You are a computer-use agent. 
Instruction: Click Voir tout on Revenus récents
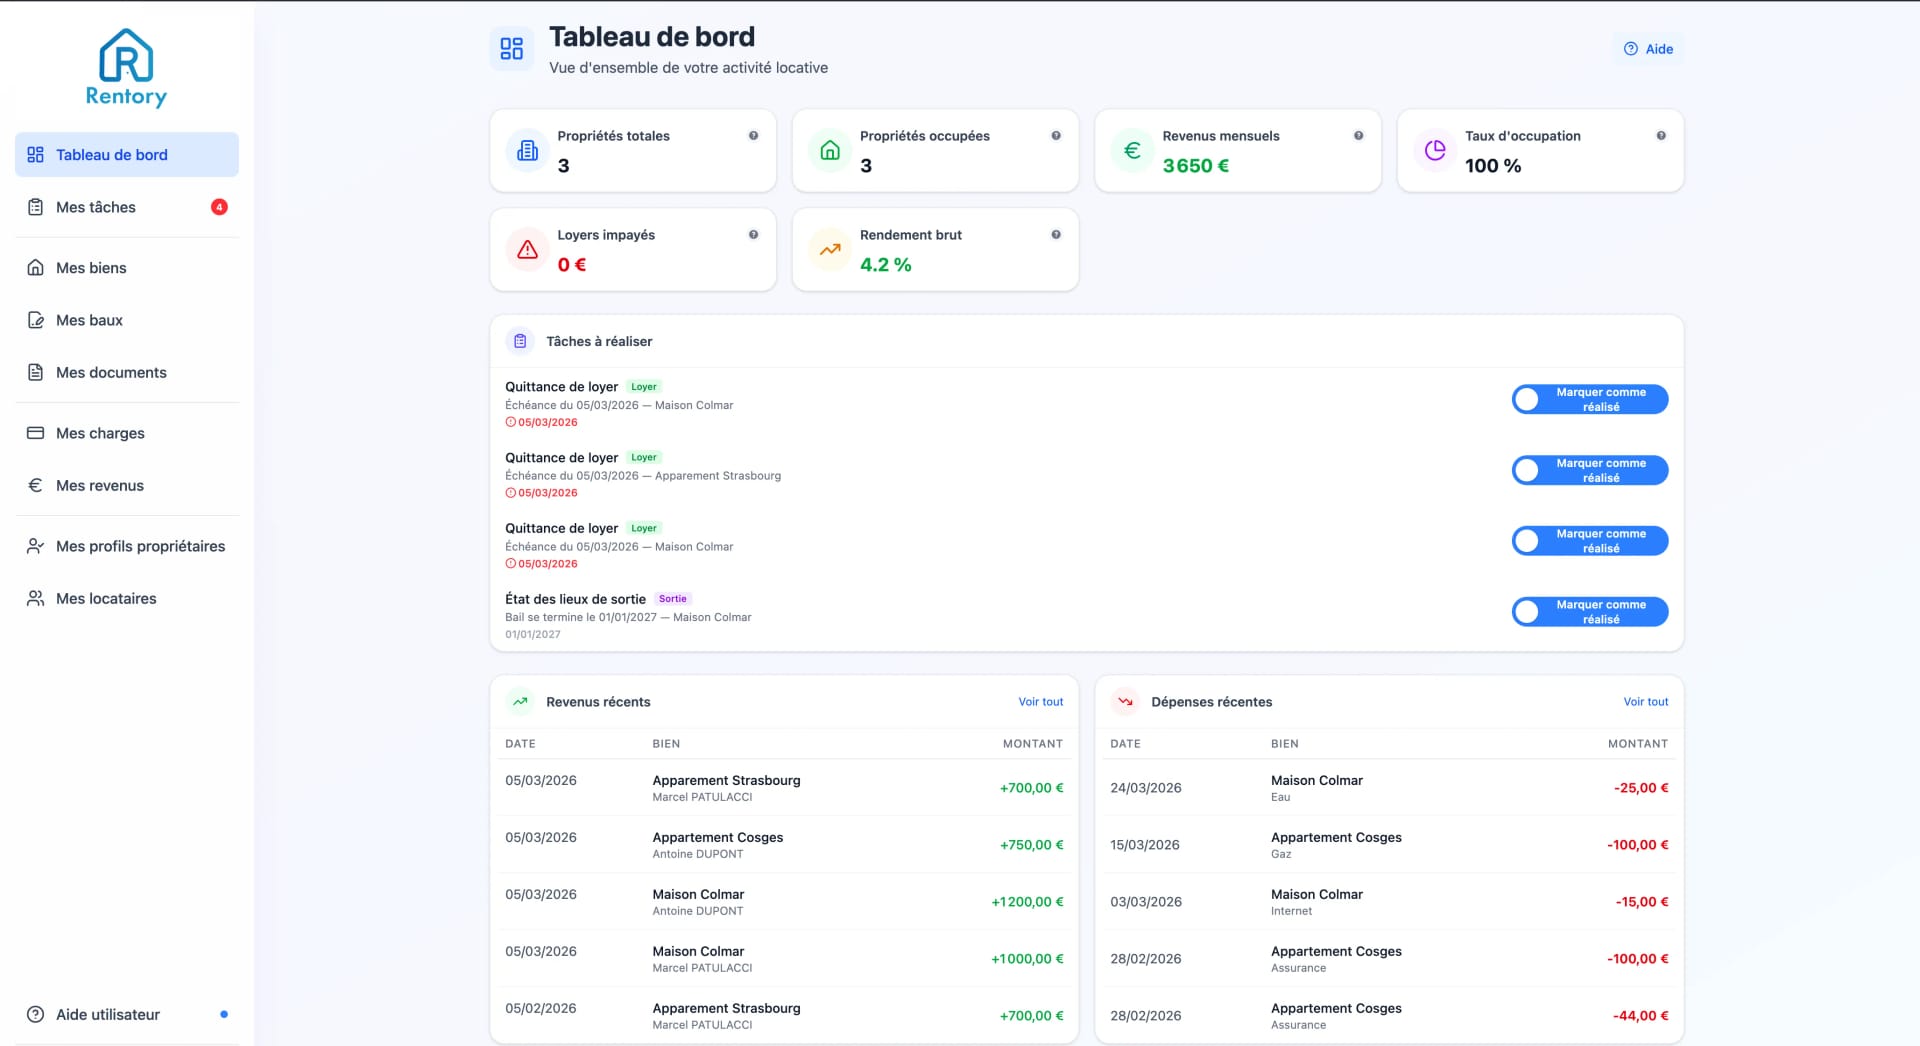(1041, 701)
